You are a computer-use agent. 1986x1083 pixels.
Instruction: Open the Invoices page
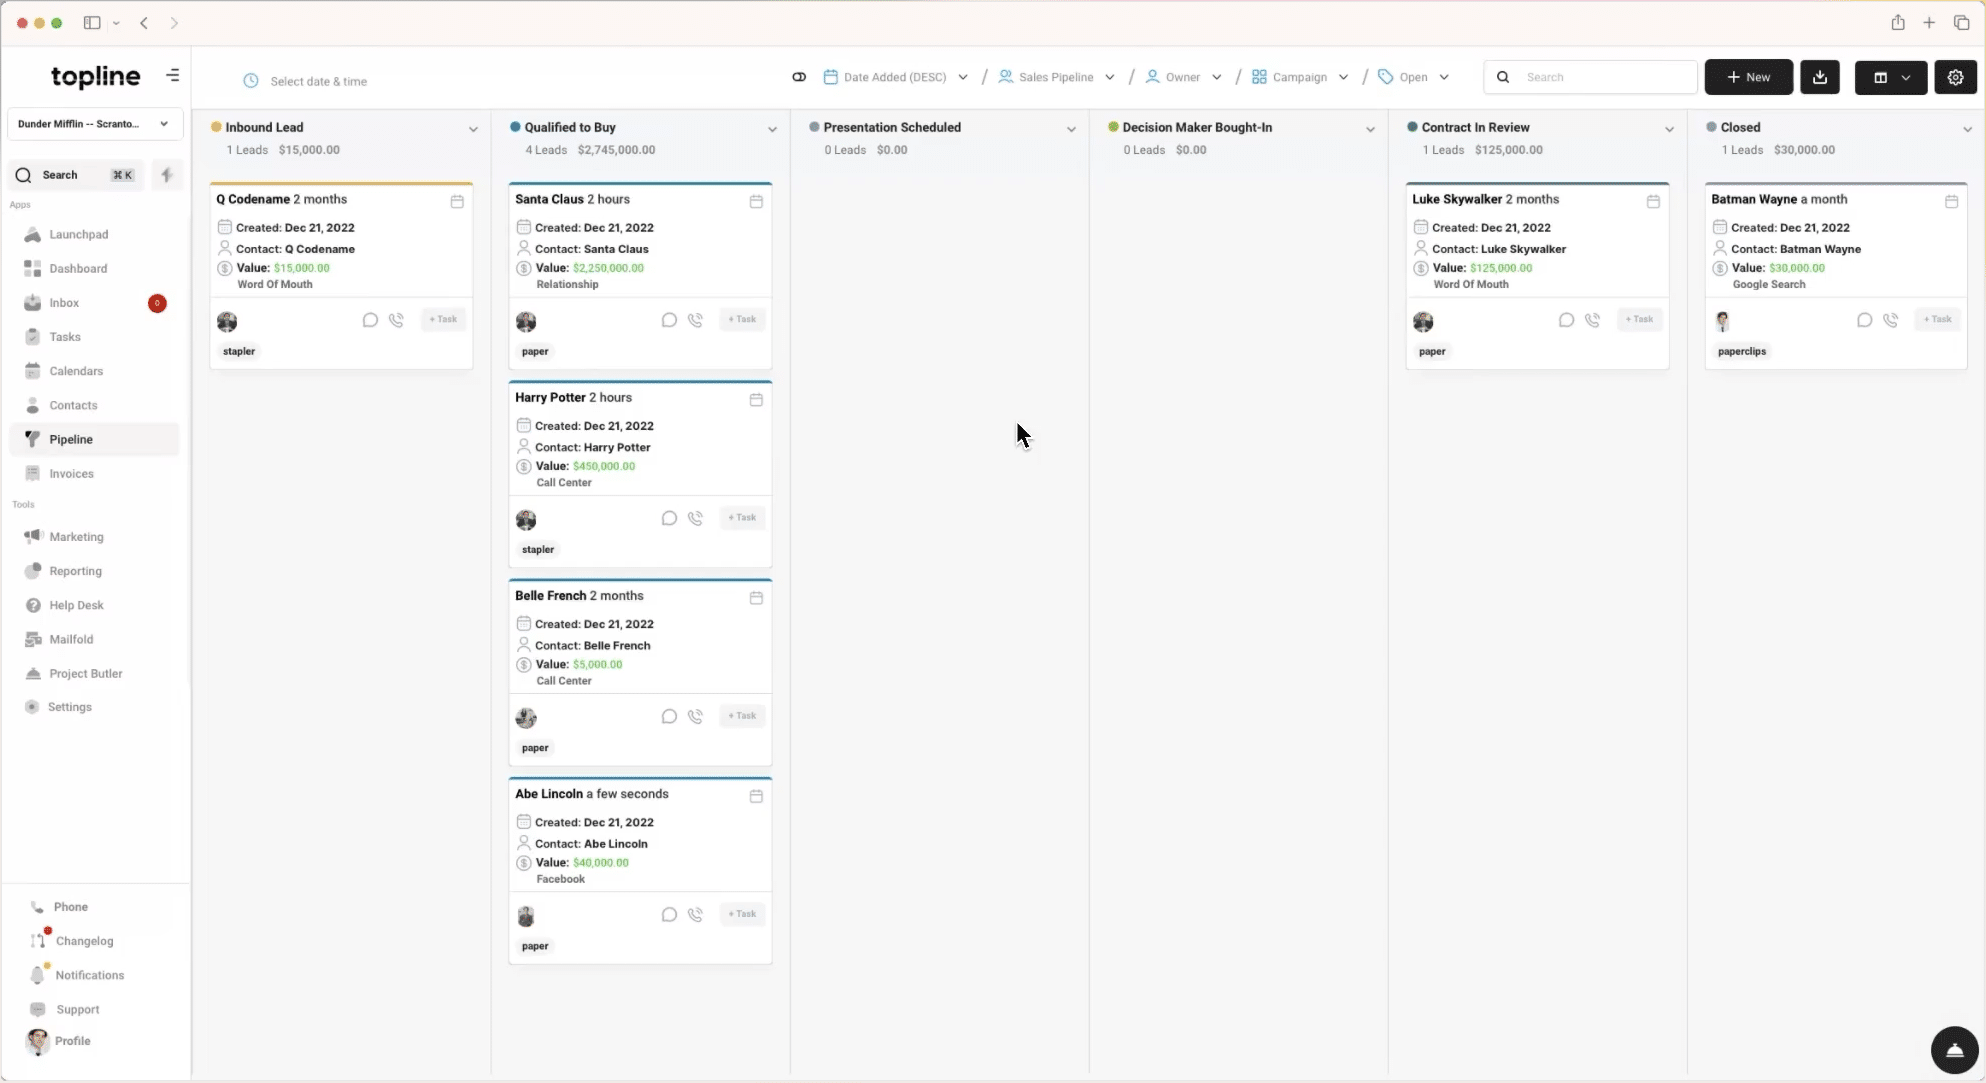(71, 473)
